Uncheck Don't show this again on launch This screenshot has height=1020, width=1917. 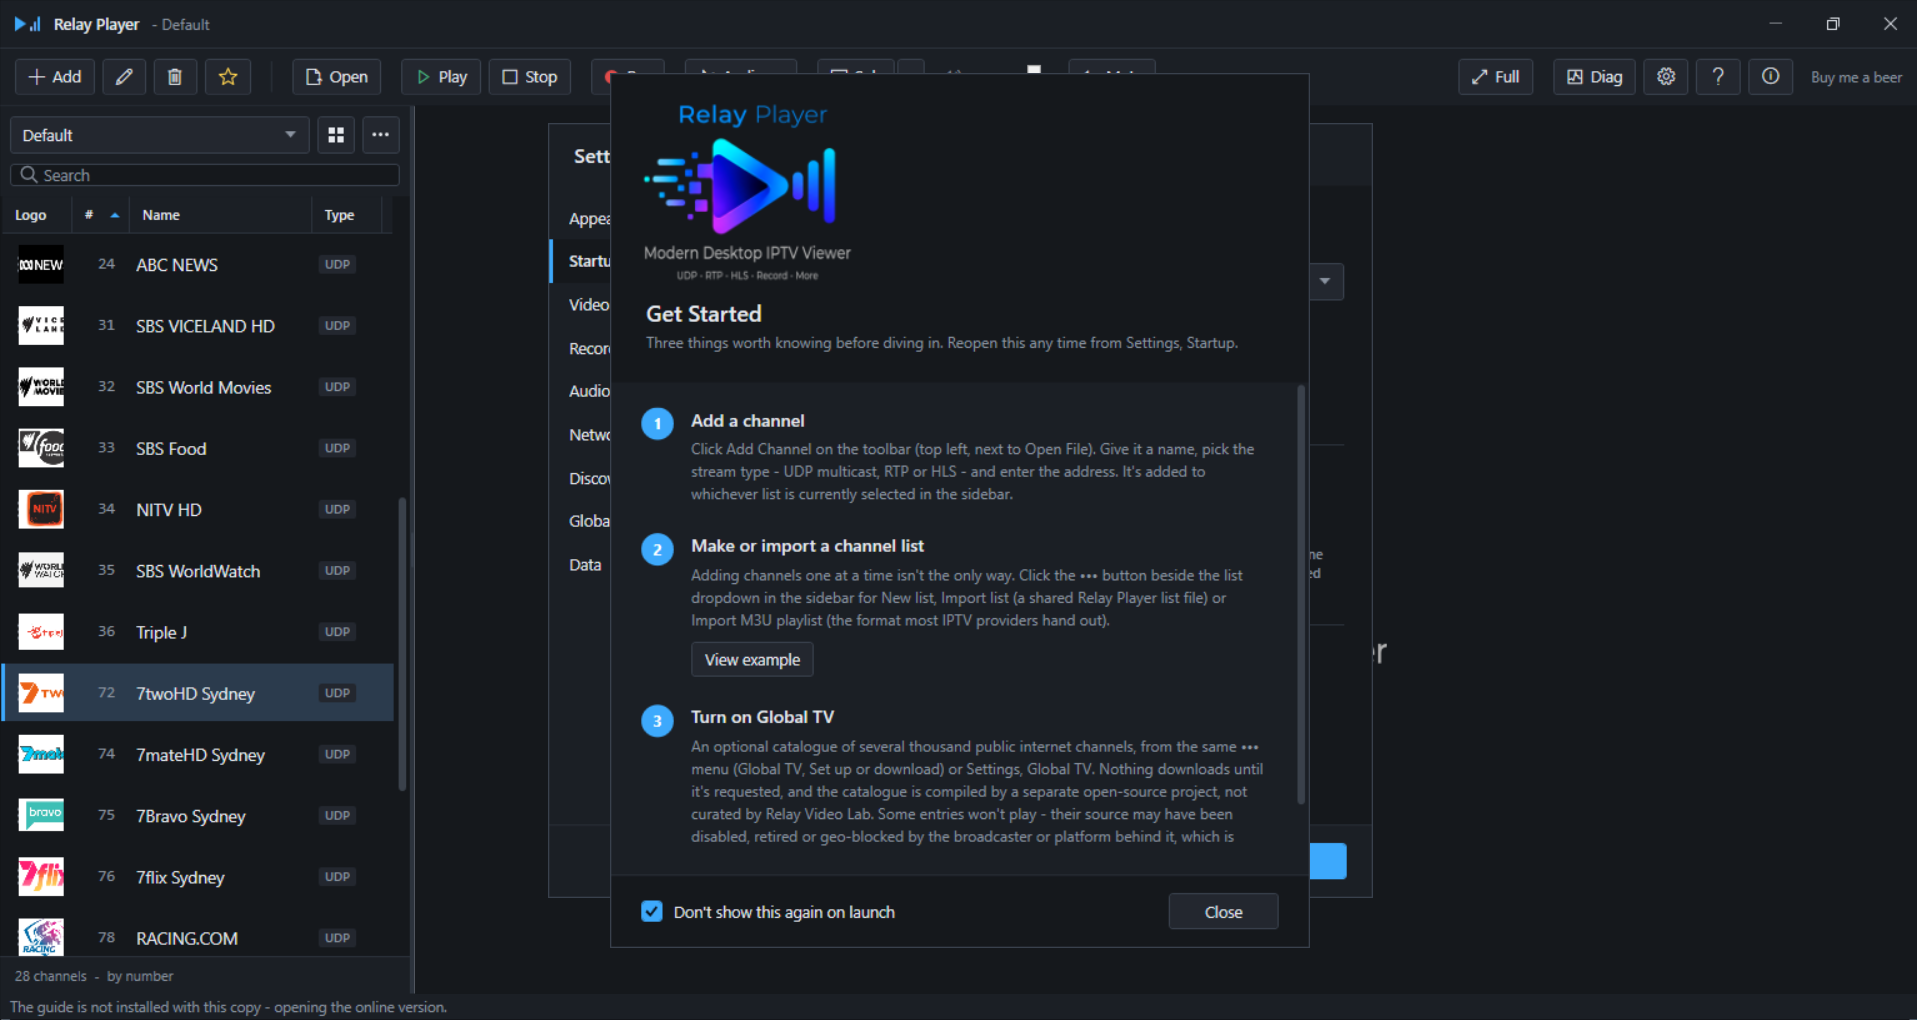[x=652, y=911]
